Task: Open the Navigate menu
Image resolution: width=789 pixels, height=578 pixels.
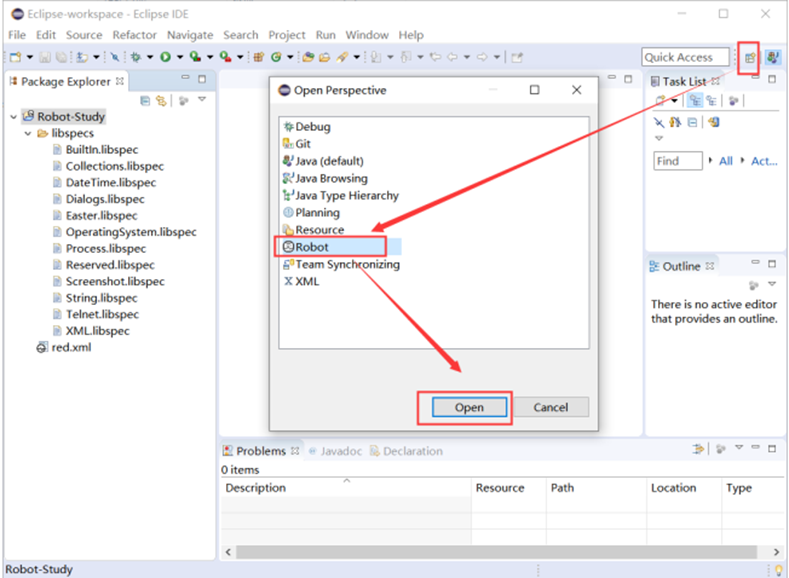Action: click(x=190, y=35)
